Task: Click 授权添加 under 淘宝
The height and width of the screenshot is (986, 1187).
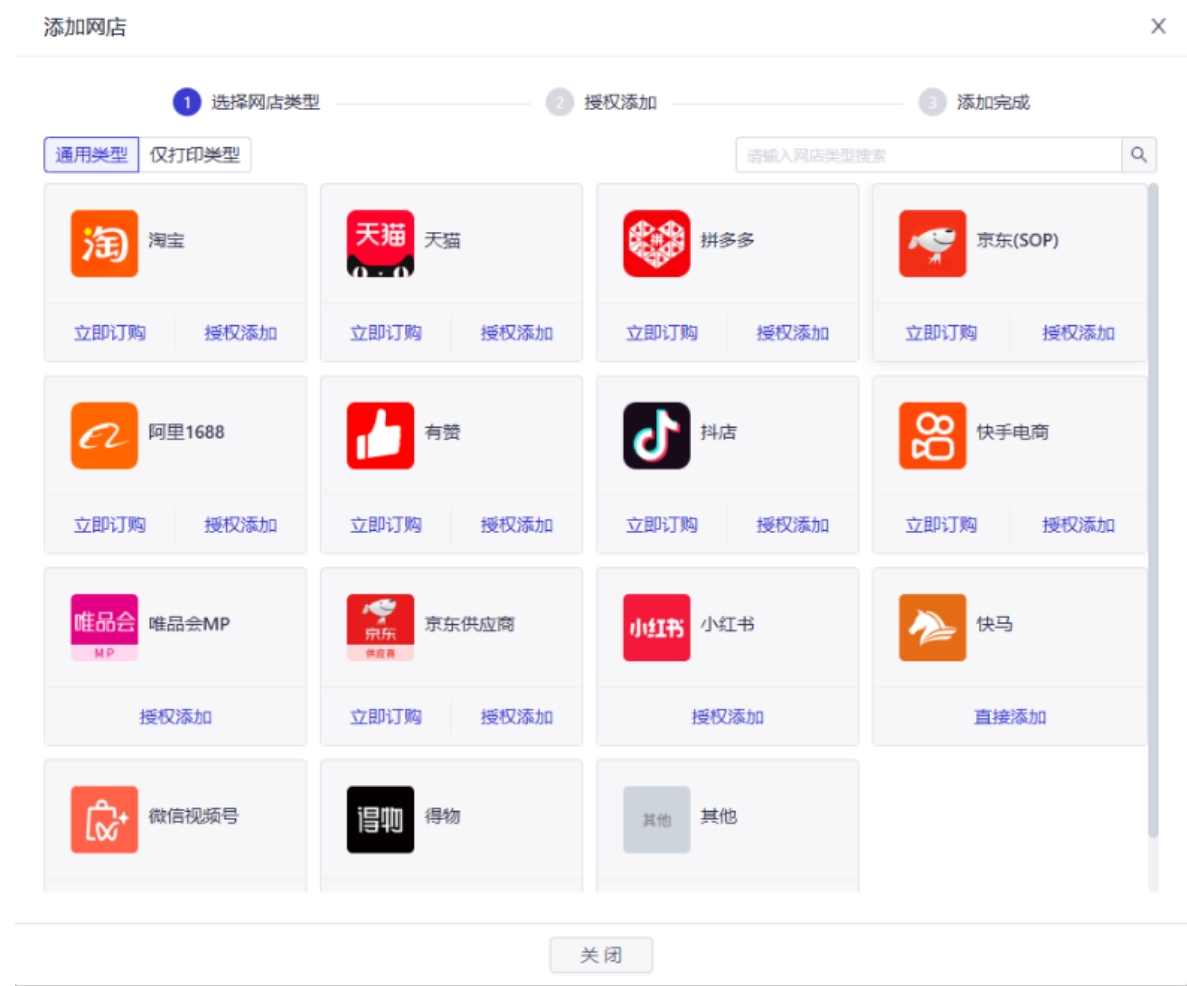Action: click(x=241, y=332)
